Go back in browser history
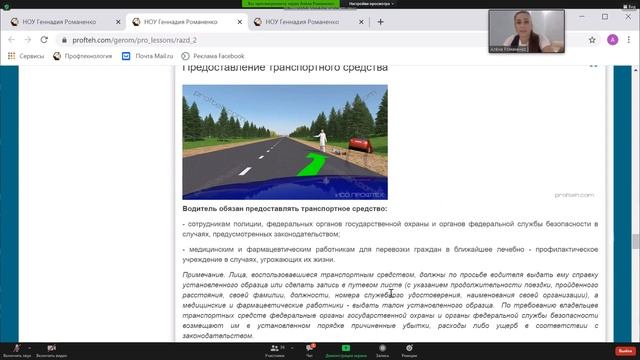This screenshot has width=640, height=360. pos(11,40)
